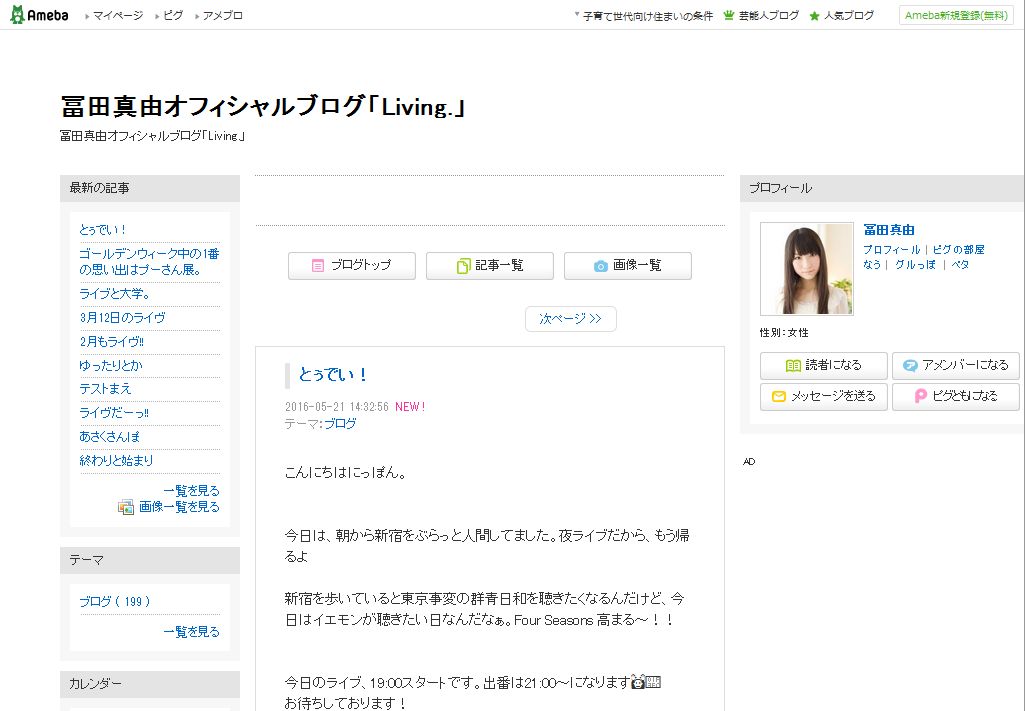Click the AD label in the right column

(749, 461)
